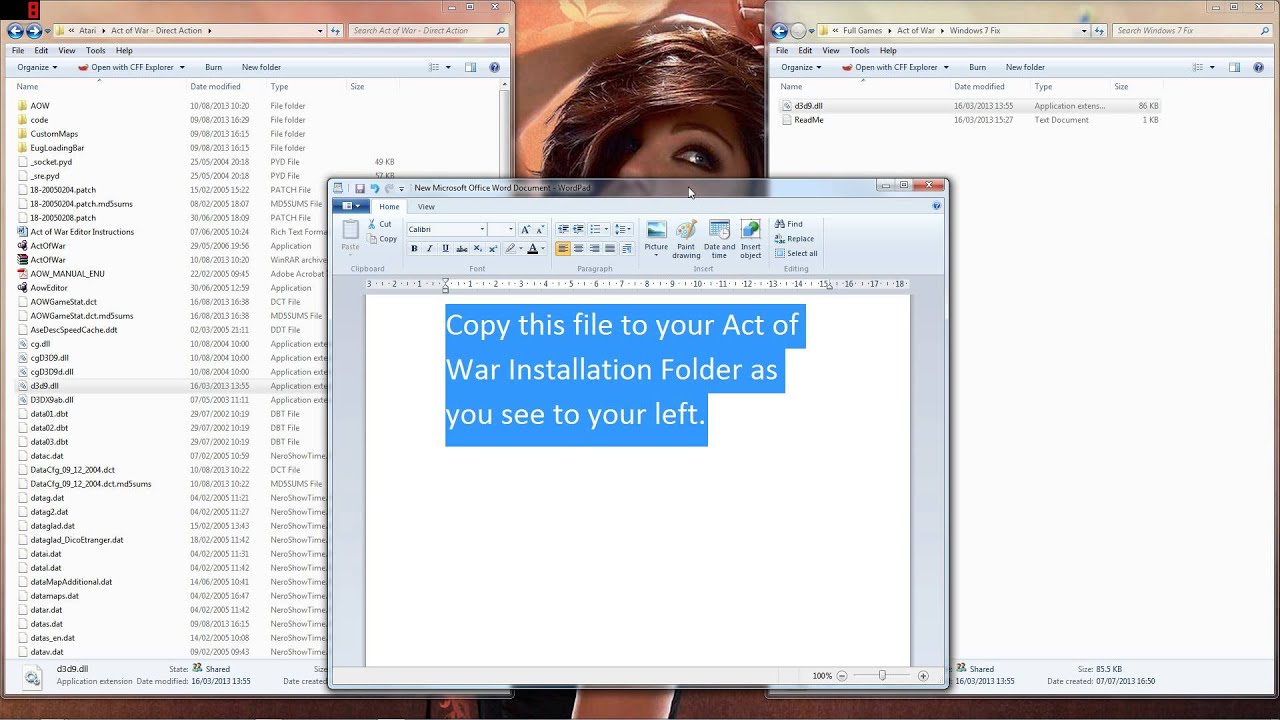Save document from quick access toolbar
This screenshot has width=1280, height=720.
coord(360,188)
